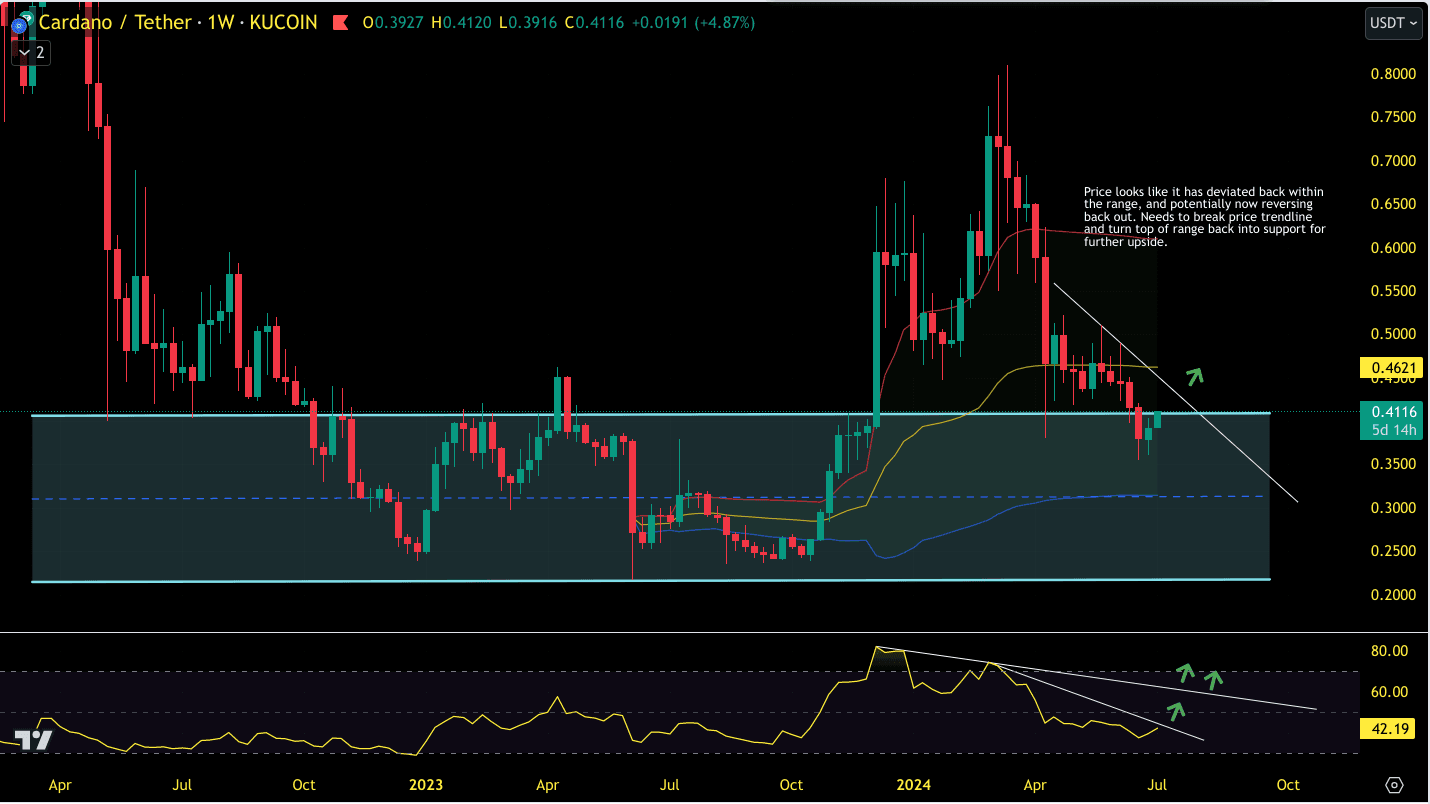
Task: Click 0.6500 on the price axis
Action: (x=1391, y=204)
